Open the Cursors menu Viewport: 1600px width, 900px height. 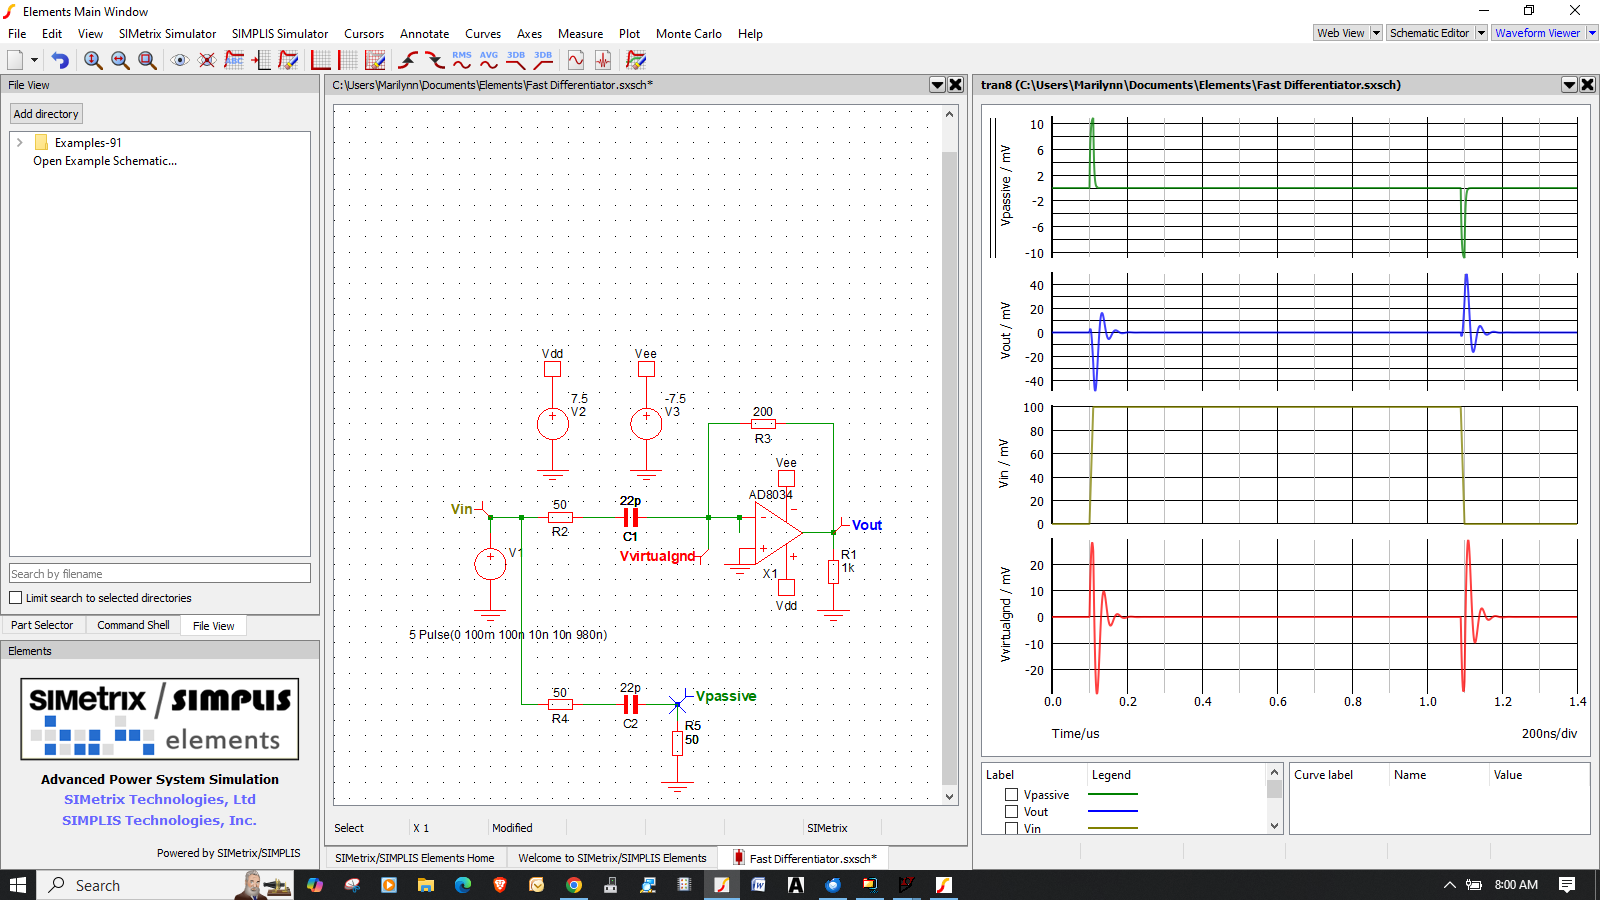click(364, 34)
